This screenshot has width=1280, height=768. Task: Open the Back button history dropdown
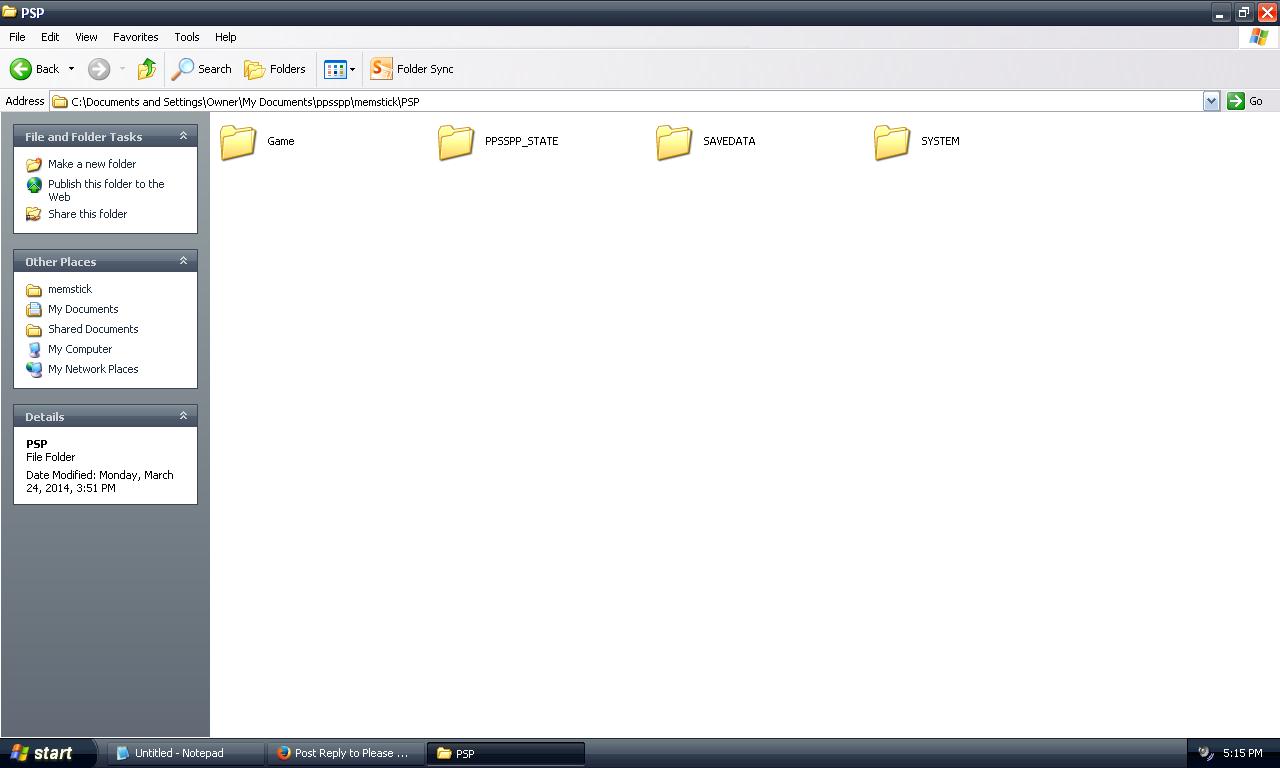(71, 69)
